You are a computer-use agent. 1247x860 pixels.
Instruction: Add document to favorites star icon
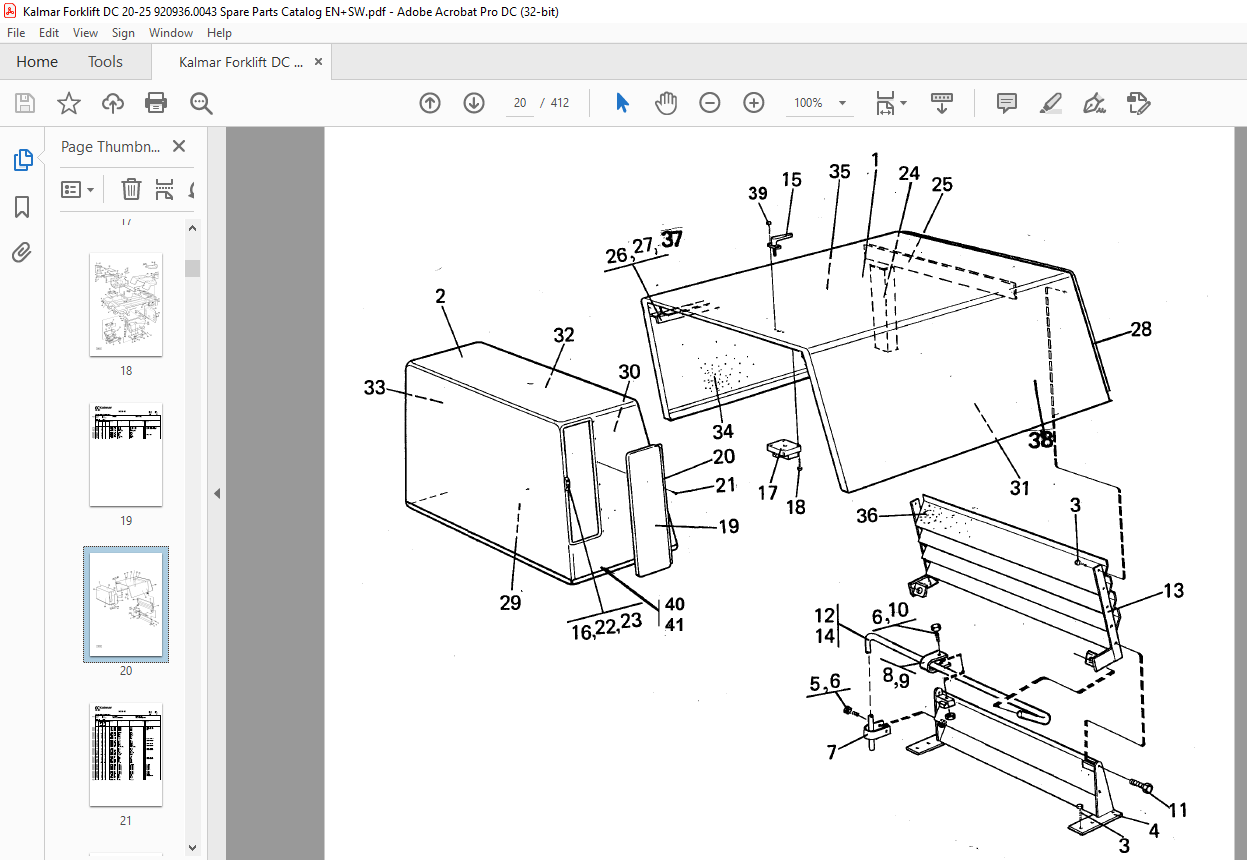coord(68,103)
